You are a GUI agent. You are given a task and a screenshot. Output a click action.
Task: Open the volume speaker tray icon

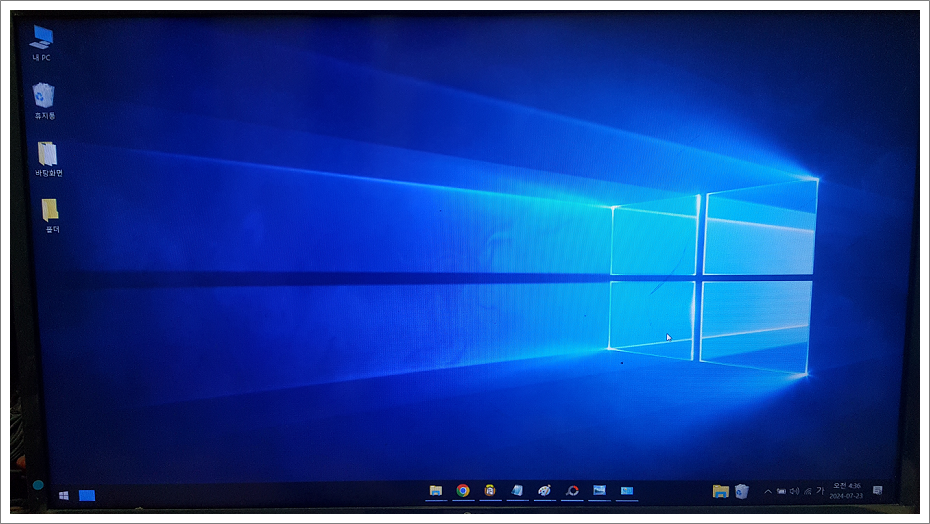[794, 491]
